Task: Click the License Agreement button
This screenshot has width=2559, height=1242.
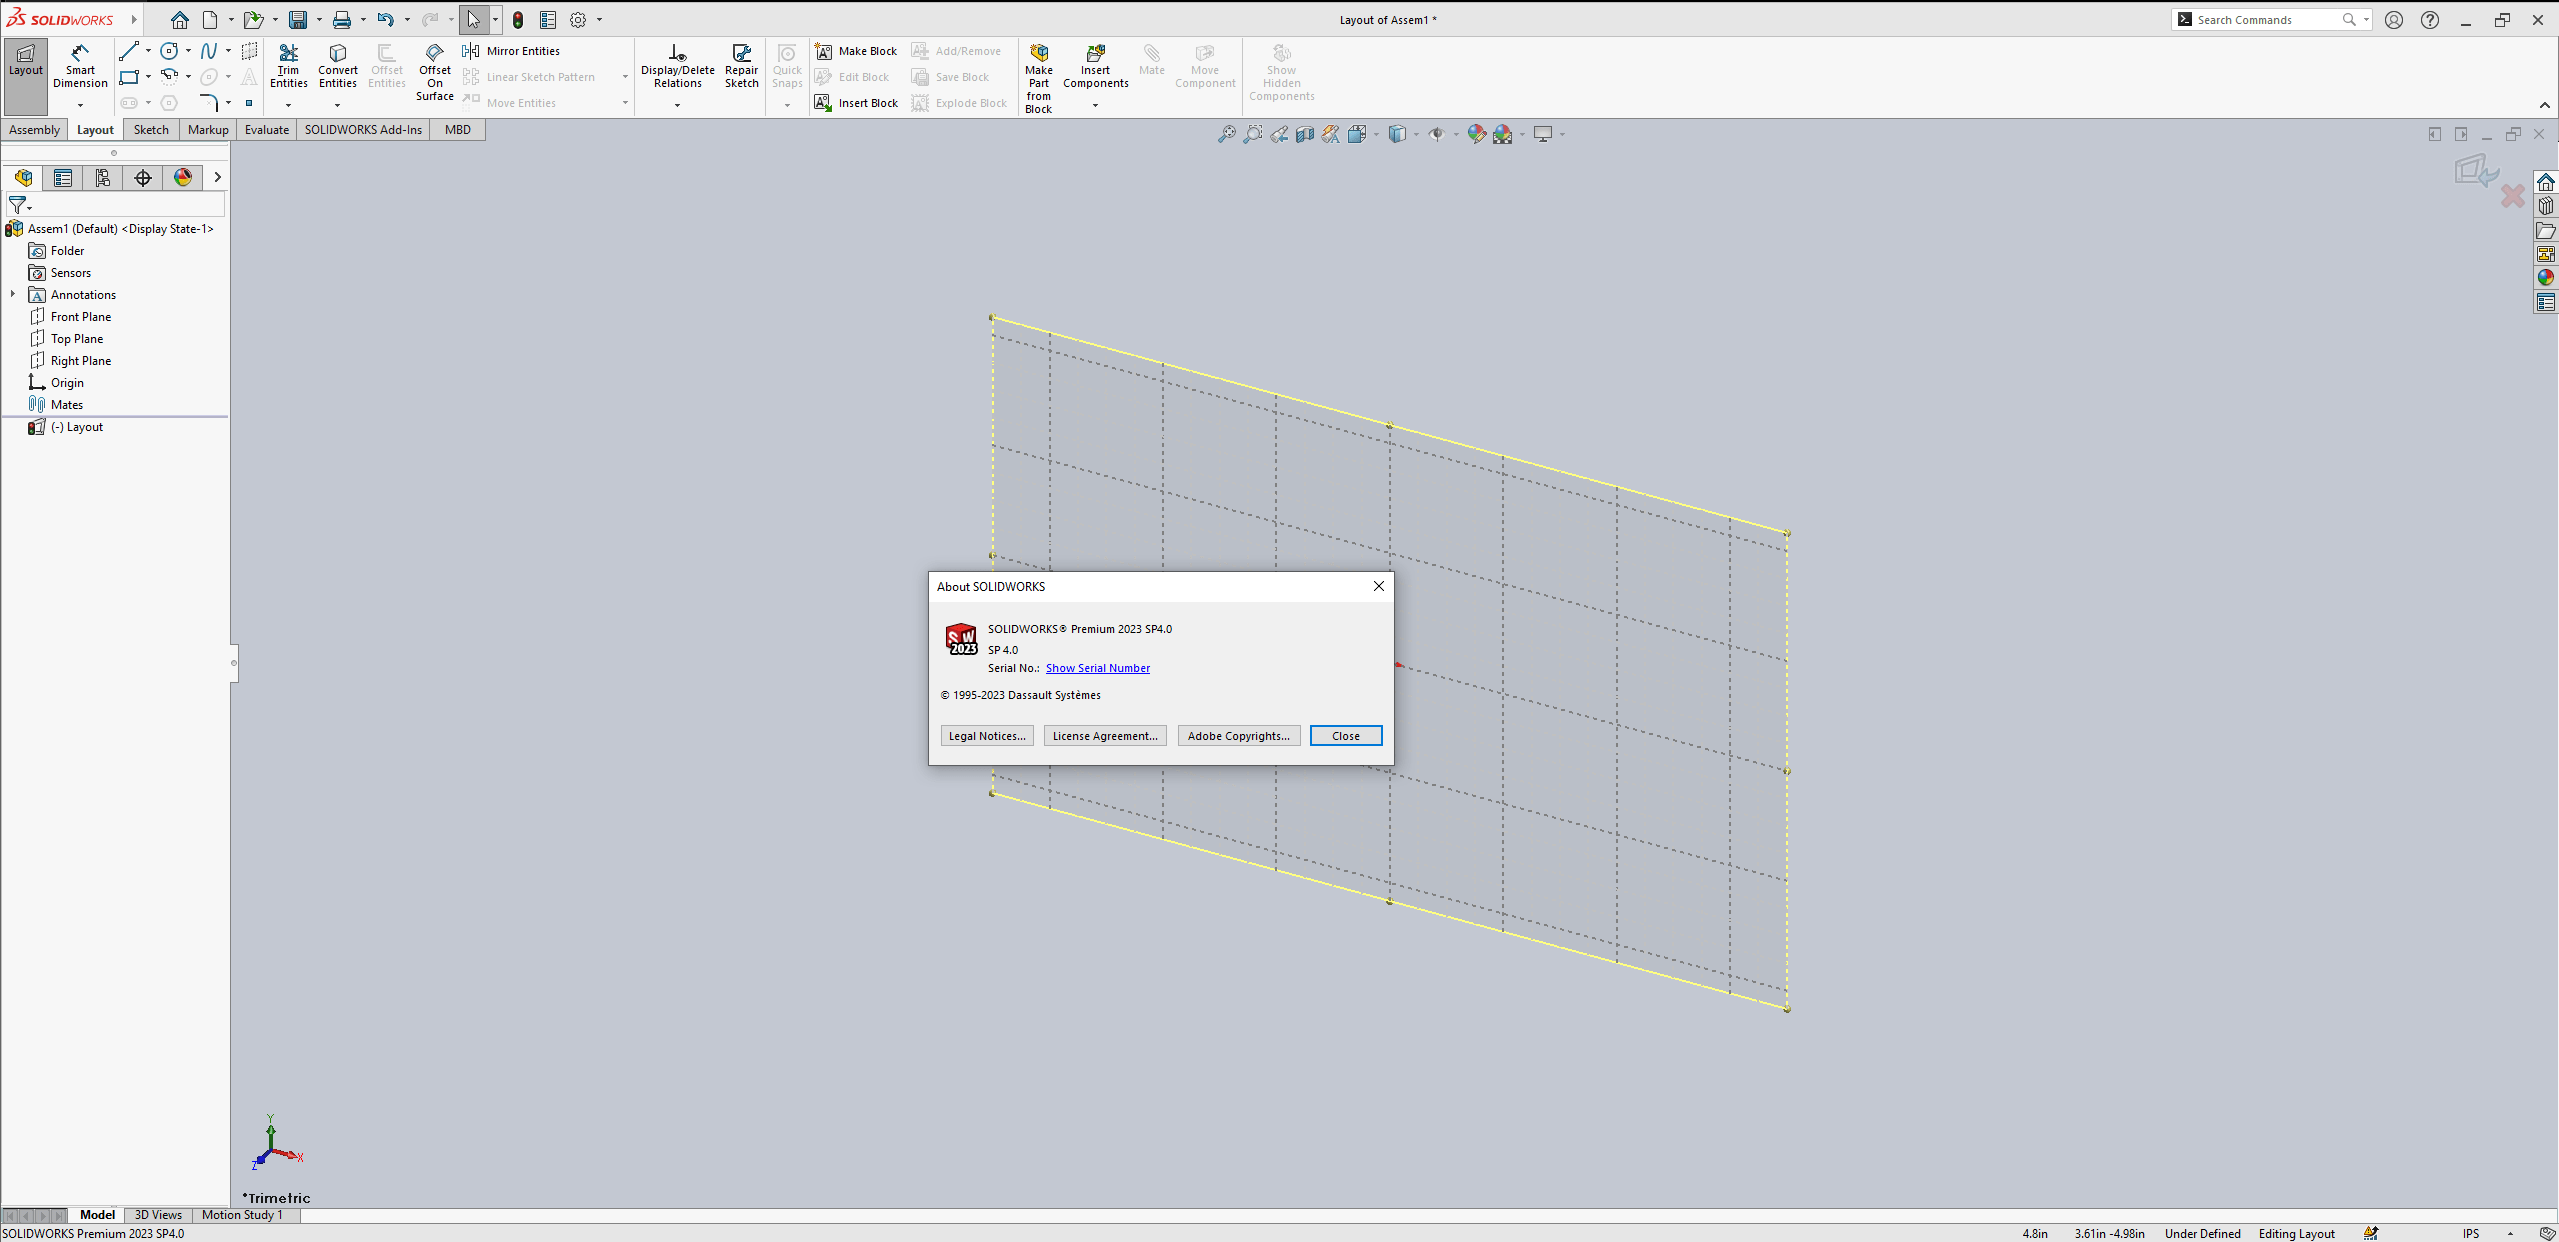Action: (x=1105, y=736)
